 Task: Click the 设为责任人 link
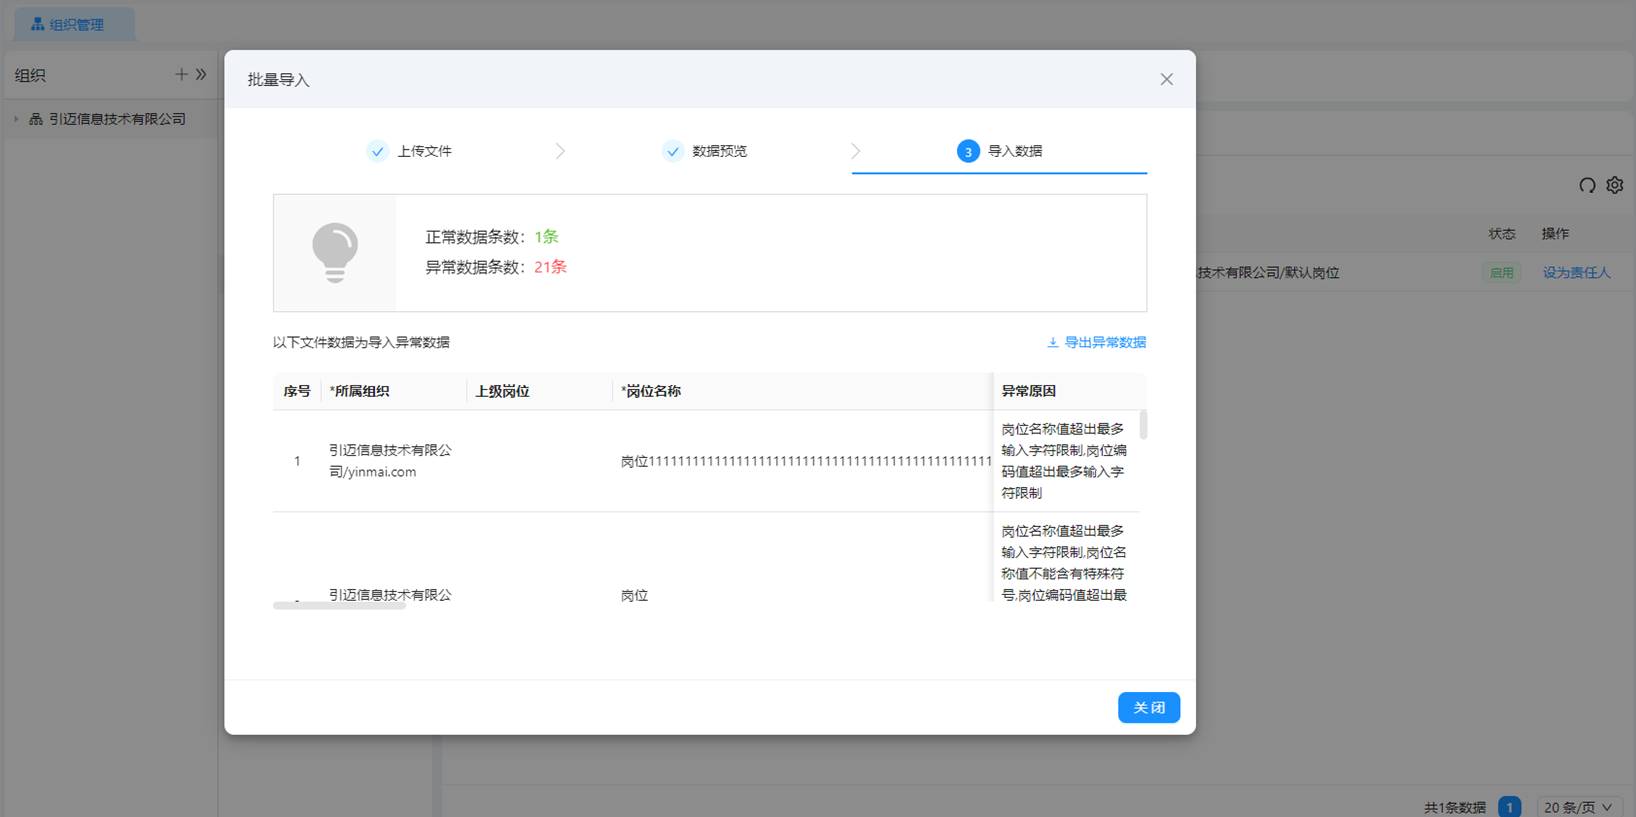point(1576,272)
